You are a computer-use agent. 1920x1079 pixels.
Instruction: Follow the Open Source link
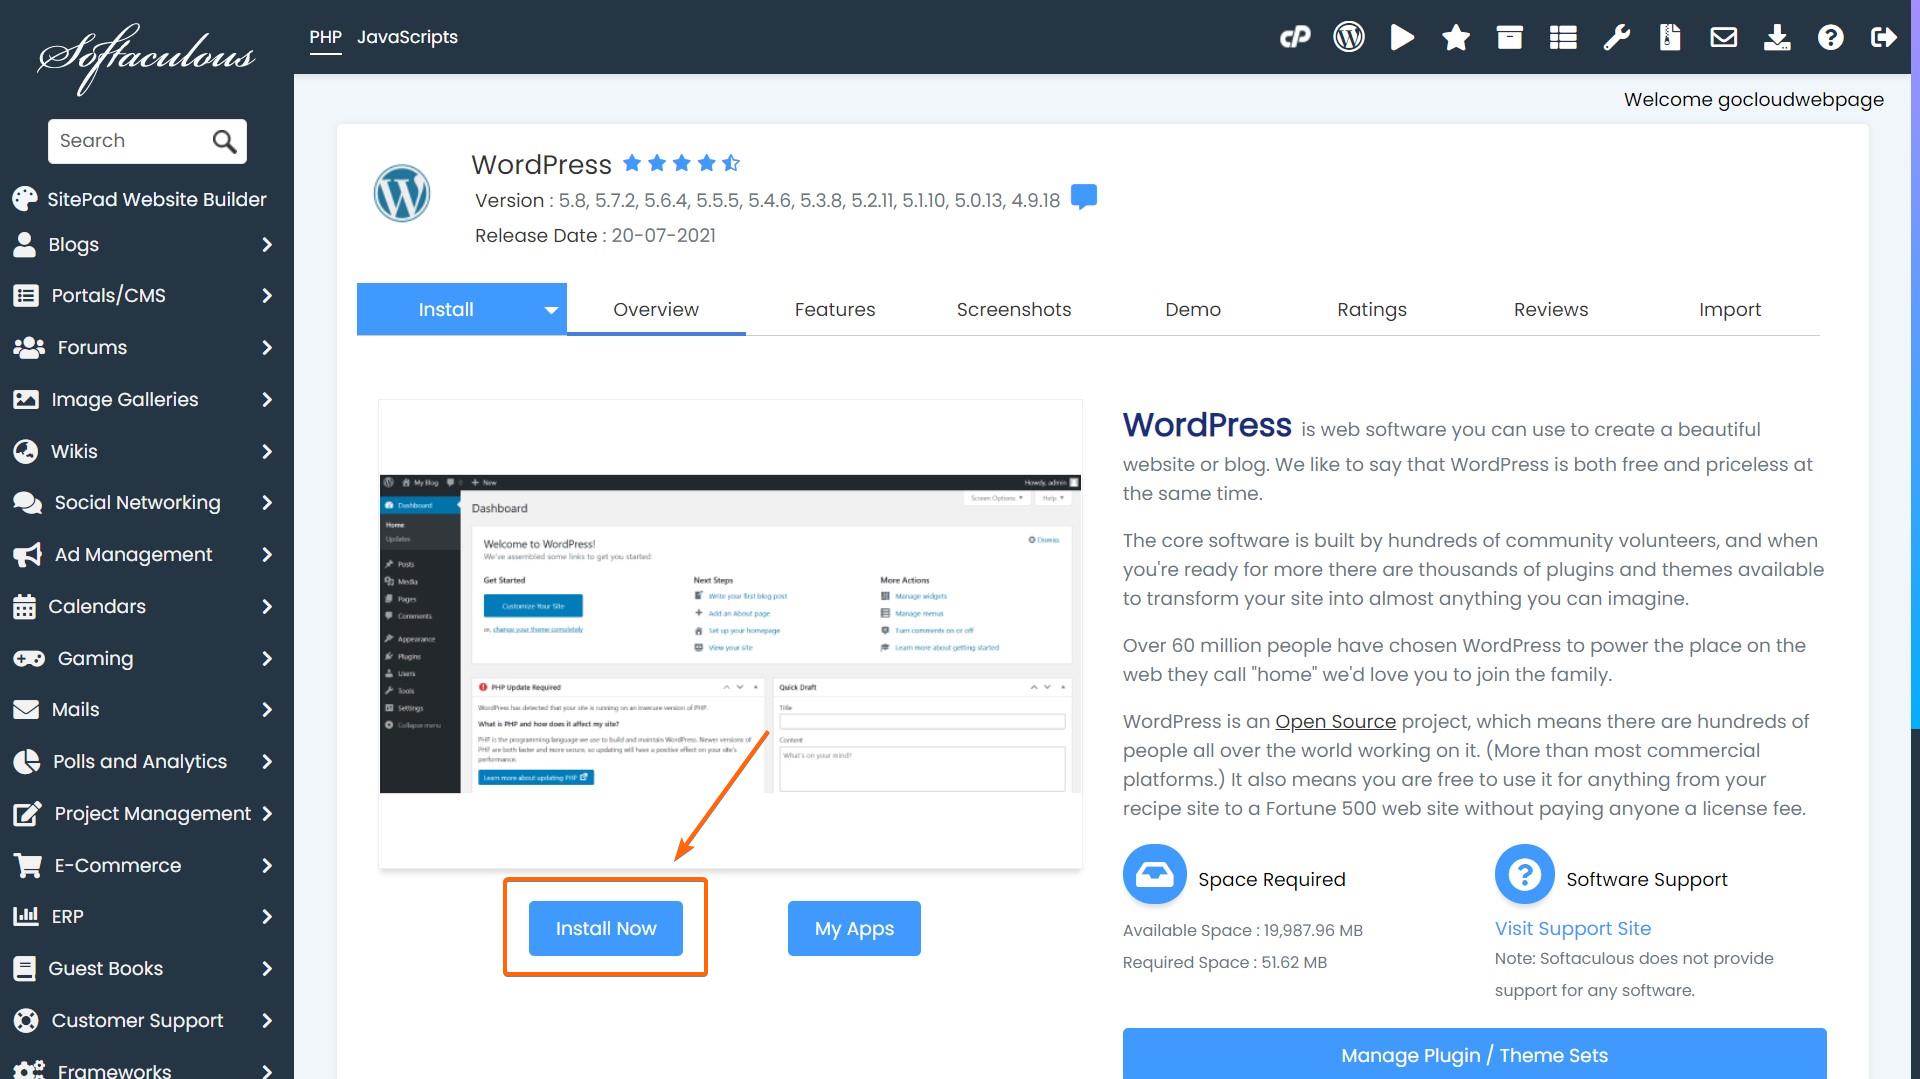pos(1335,721)
